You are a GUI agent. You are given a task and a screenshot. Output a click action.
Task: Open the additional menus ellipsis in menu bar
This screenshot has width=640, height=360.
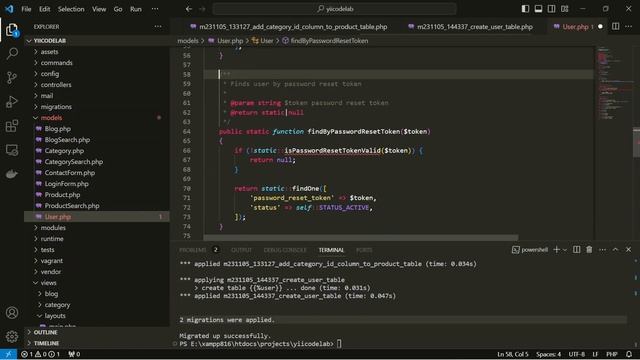coord(155,9)
